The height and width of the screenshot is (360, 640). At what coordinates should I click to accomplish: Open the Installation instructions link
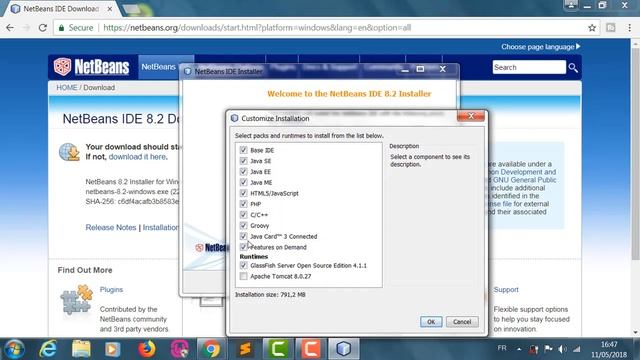point(161,227)
